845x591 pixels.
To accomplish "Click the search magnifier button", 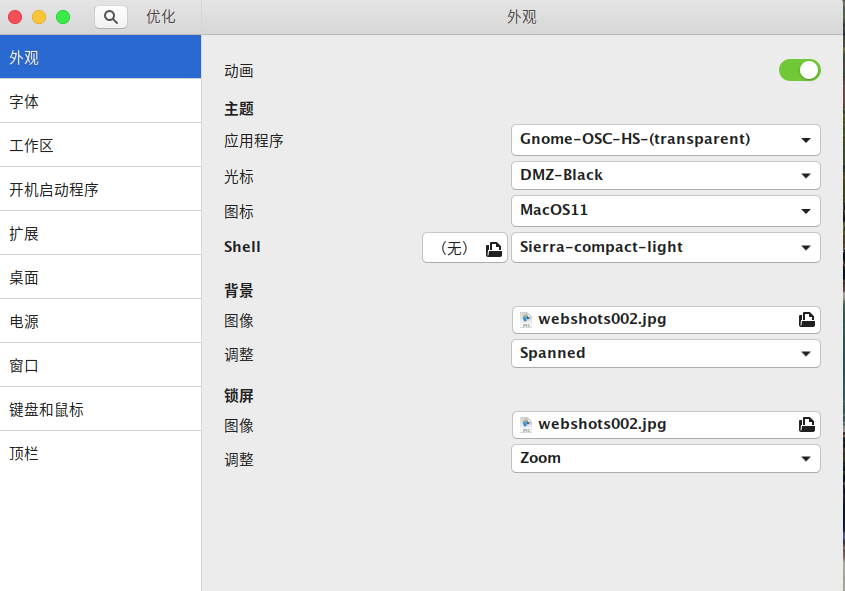I will pyautogui.click(x=110, y=17).
